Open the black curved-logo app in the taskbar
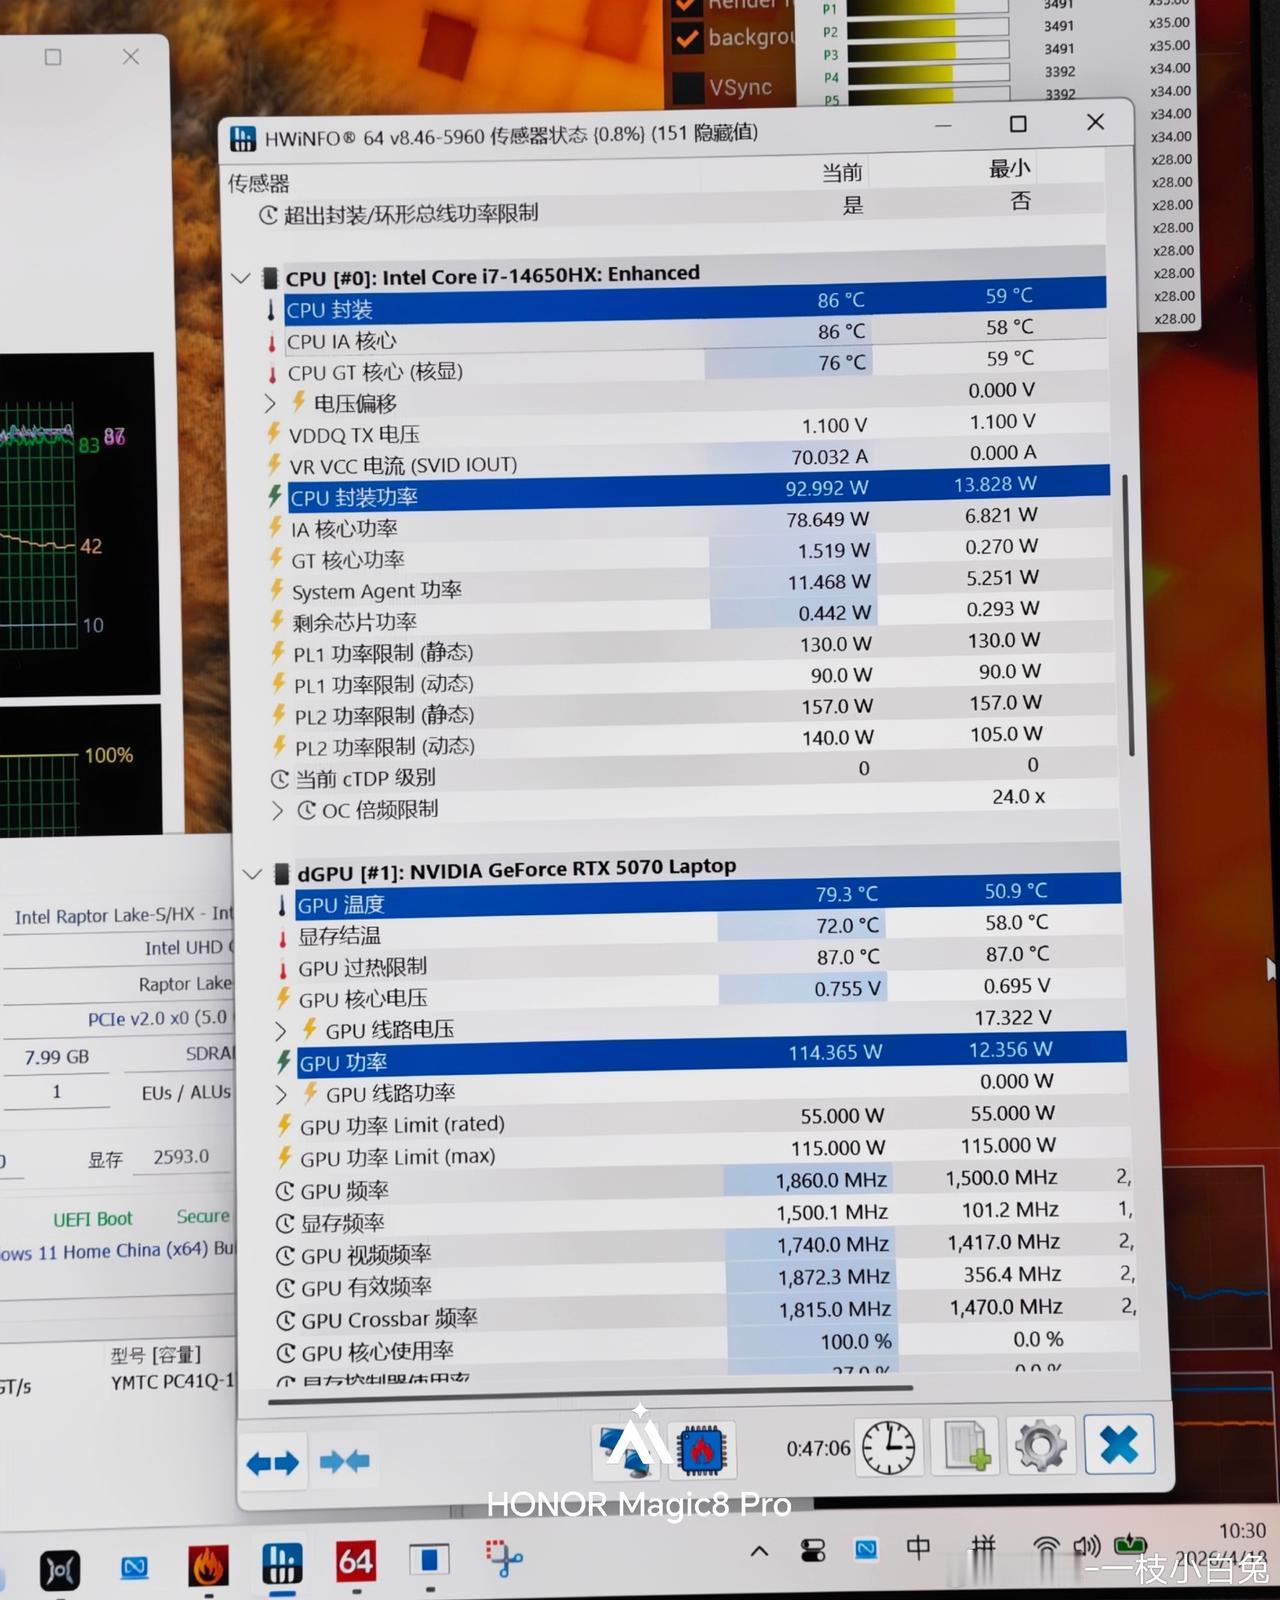 [x=59, y=1570]
